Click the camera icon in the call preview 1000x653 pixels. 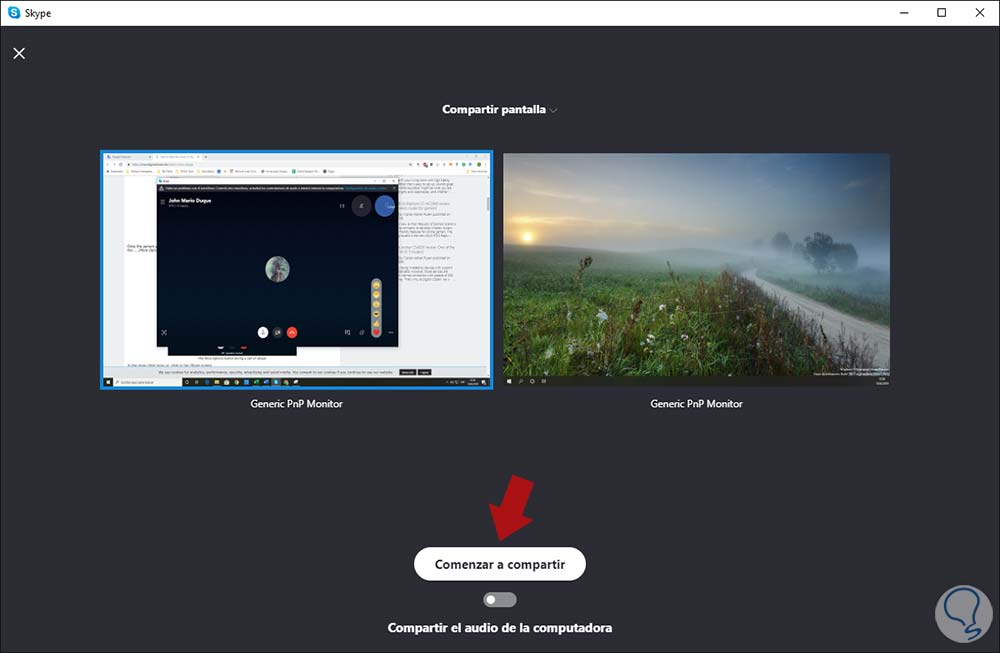point(278,332)
